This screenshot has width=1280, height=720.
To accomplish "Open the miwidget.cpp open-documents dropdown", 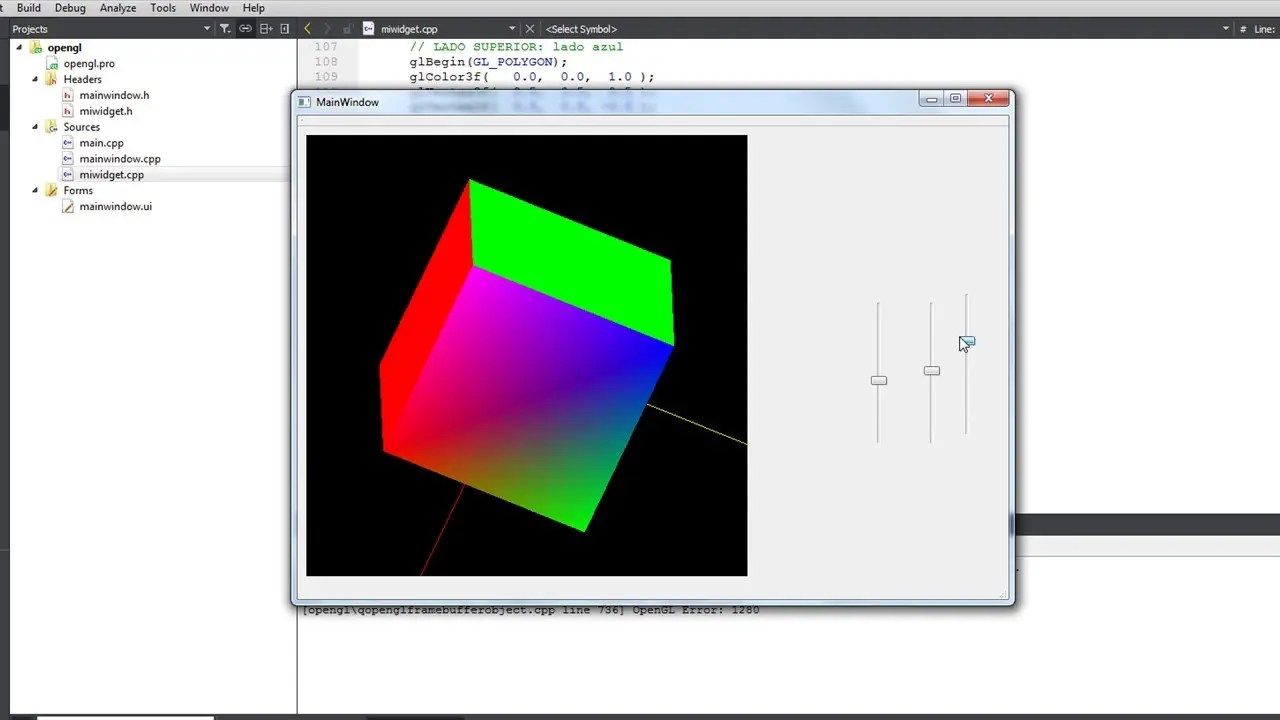I will [512, 29].
